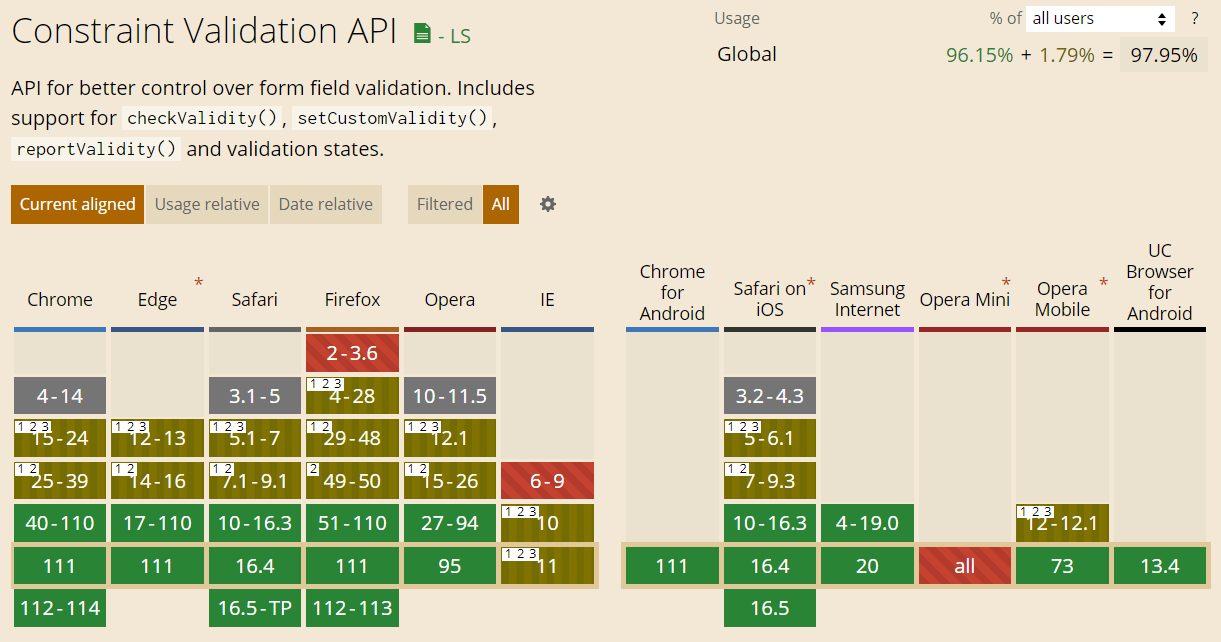The image size is (1221, 642).
Task: Select Opera 12.1 version cell
Action: tap(450, 438)
